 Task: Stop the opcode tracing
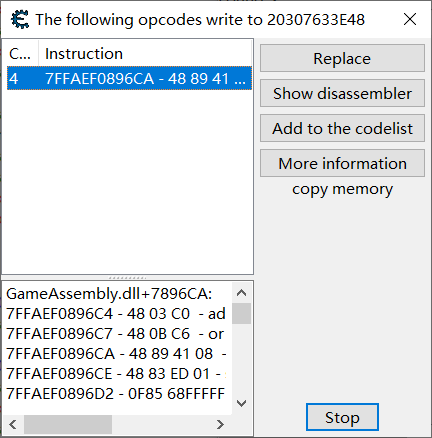pyautogui.click(x=342, y=417)
